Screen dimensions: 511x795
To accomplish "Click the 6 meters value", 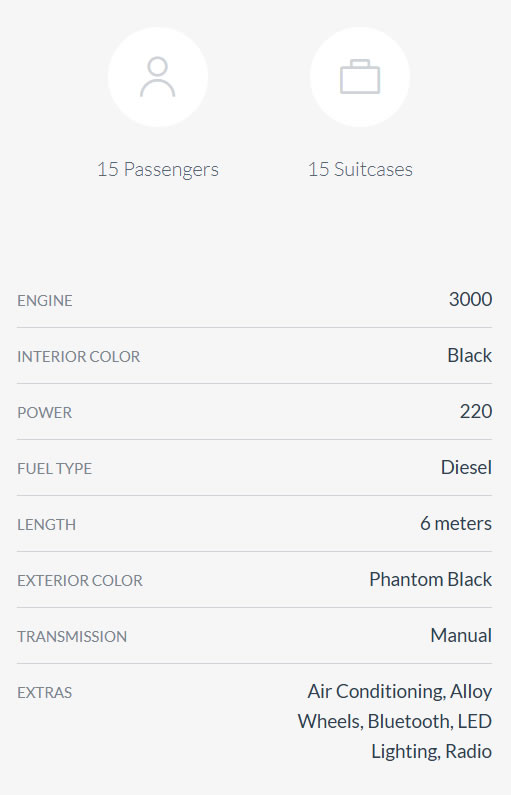I will (456, 523).
